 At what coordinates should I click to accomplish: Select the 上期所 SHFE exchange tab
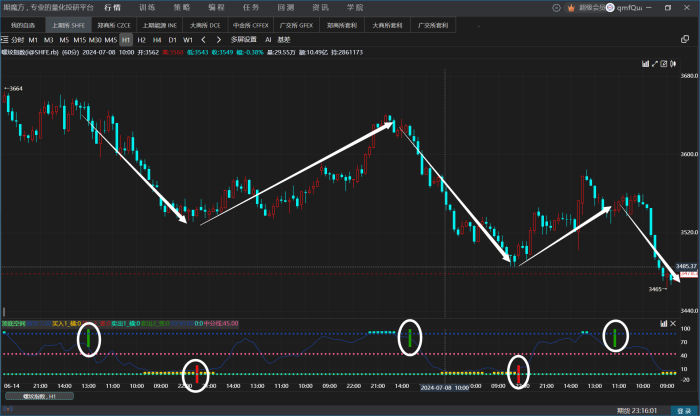coord(68,24)
